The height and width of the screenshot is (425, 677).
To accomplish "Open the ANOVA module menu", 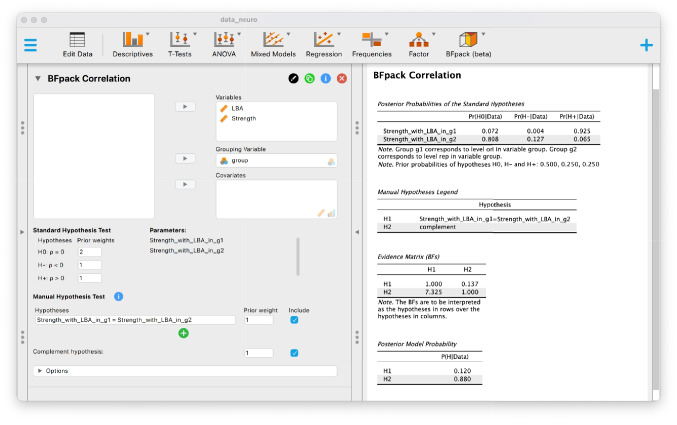I will point(224,45).
